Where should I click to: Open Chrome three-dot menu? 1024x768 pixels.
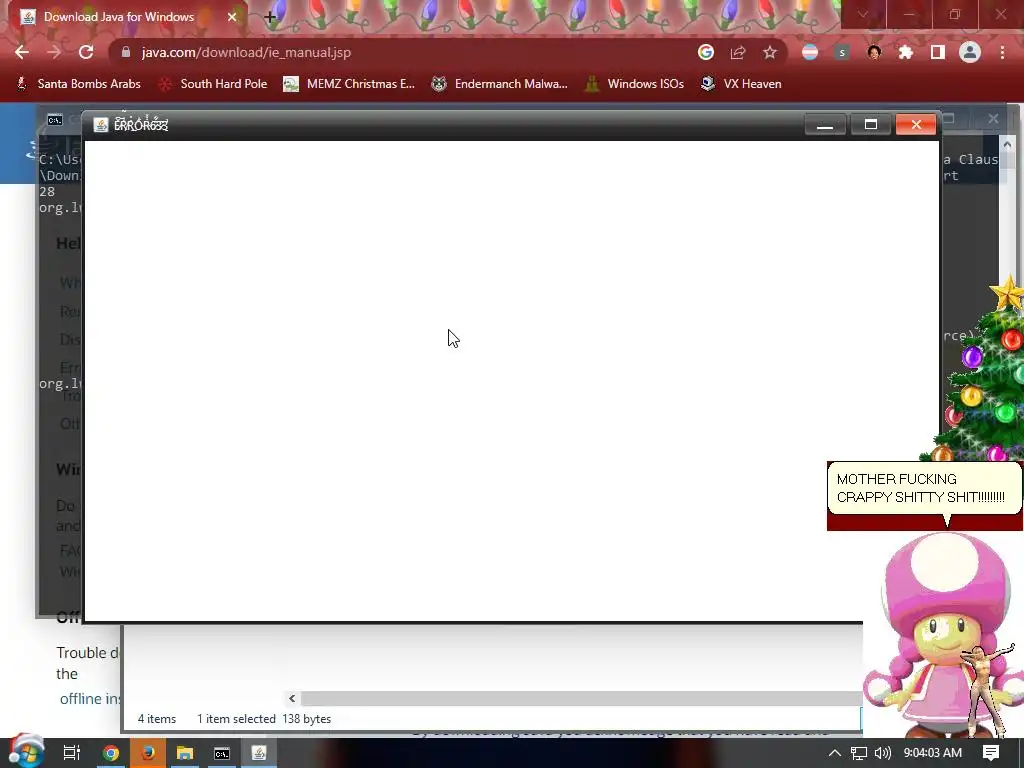tap(1002, 52)
